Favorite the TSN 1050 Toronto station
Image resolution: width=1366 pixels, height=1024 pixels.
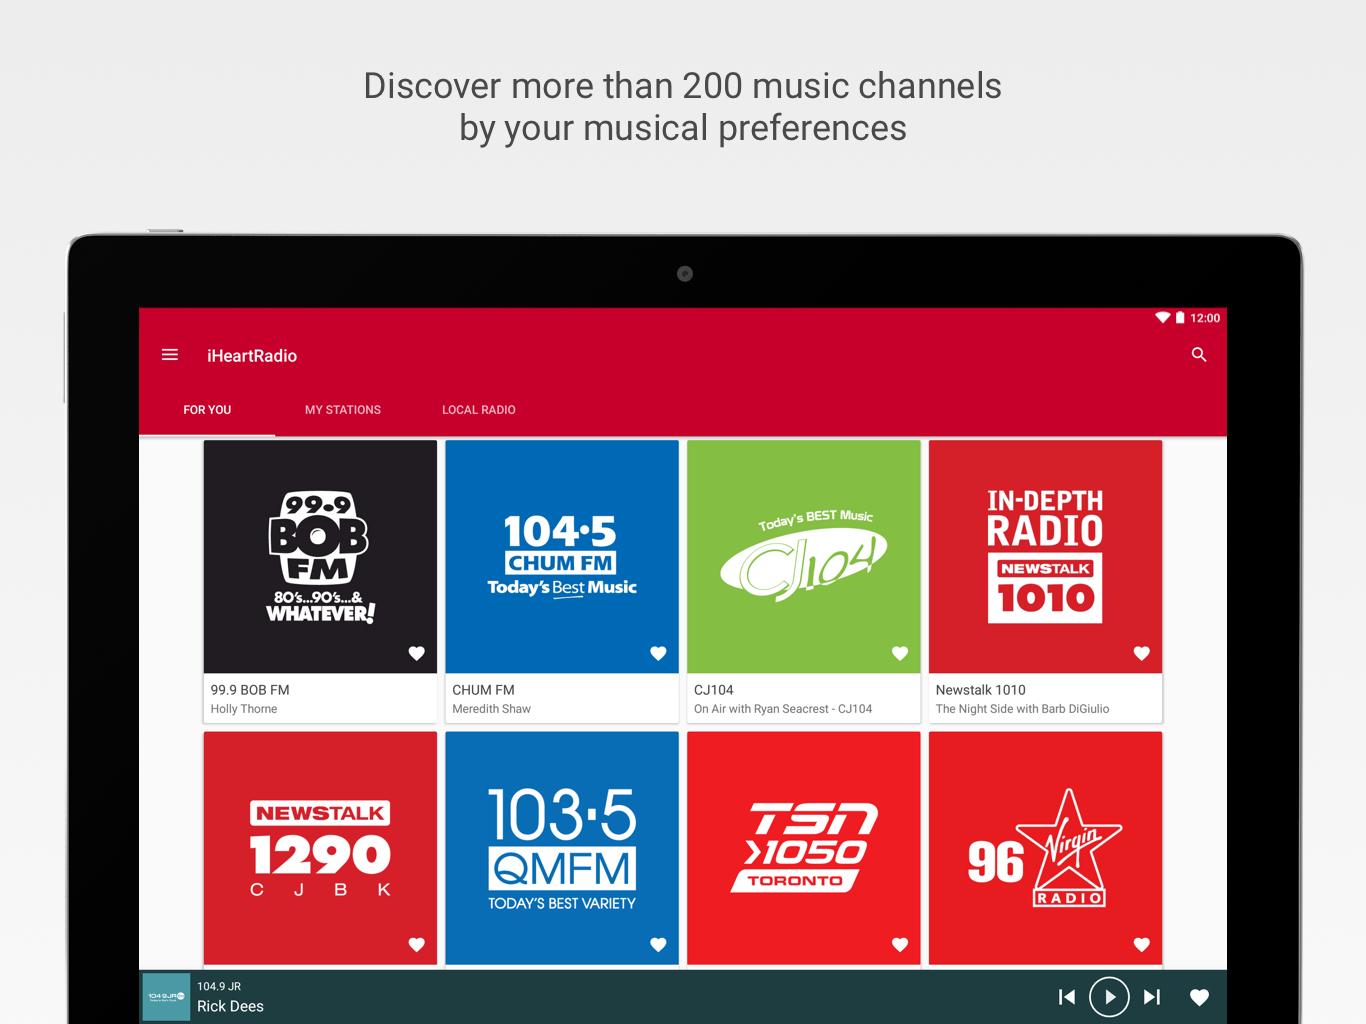(x=900, y=945)
